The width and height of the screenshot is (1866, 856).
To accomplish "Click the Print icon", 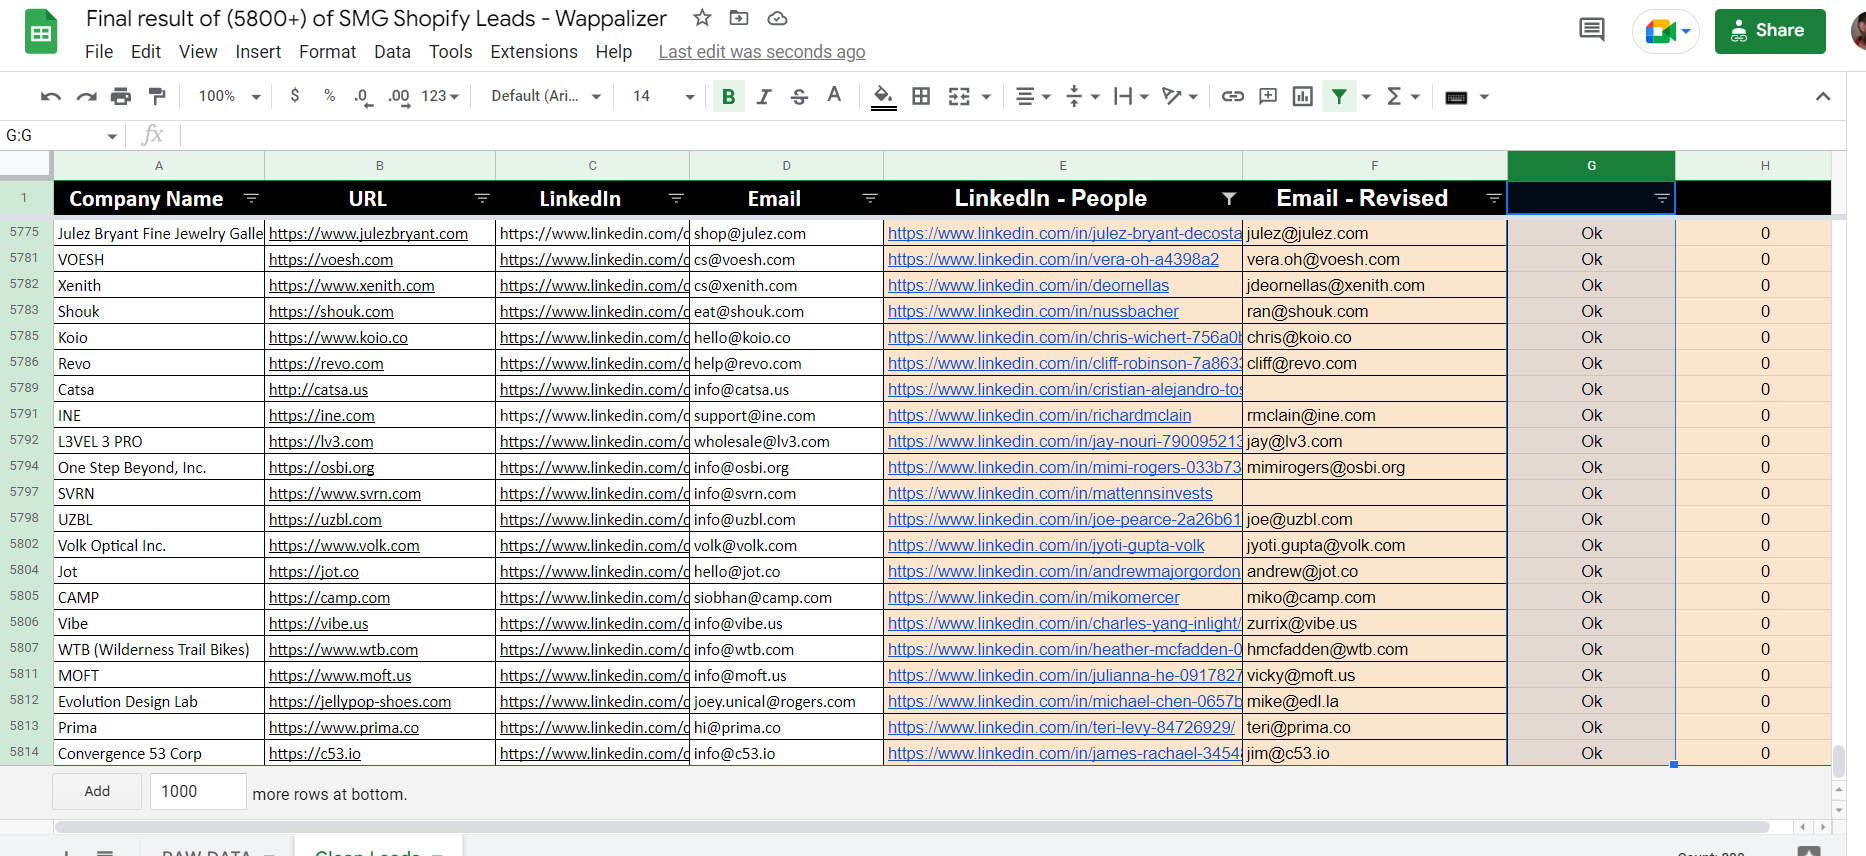I will 121,97.
